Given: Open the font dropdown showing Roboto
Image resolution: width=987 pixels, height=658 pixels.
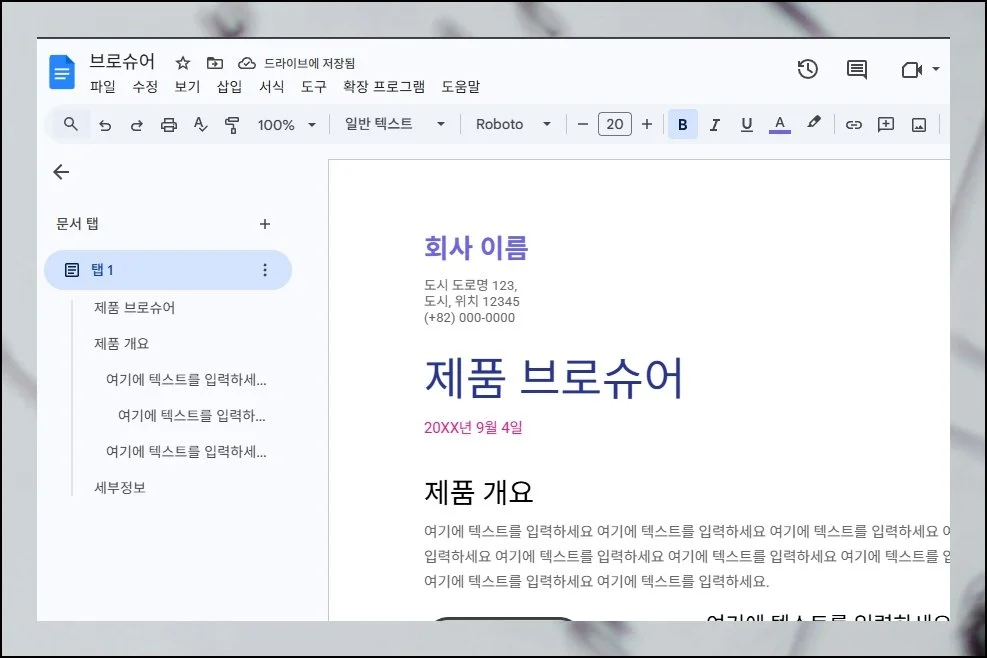Looking at the screenshot, I should pyautogui.click(x=511, y=124).
